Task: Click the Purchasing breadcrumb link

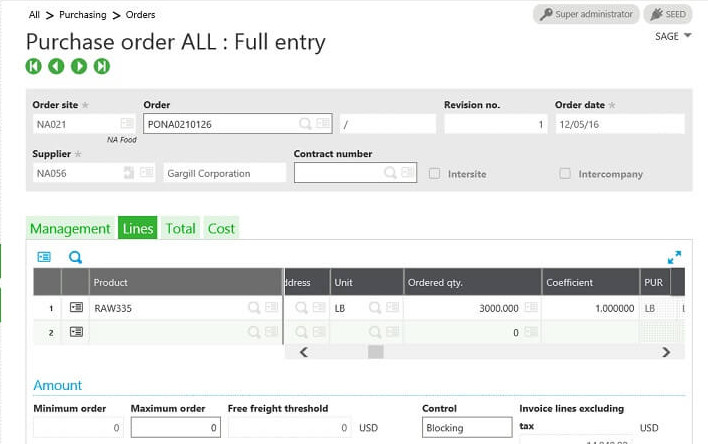Action: coord(82,15)
